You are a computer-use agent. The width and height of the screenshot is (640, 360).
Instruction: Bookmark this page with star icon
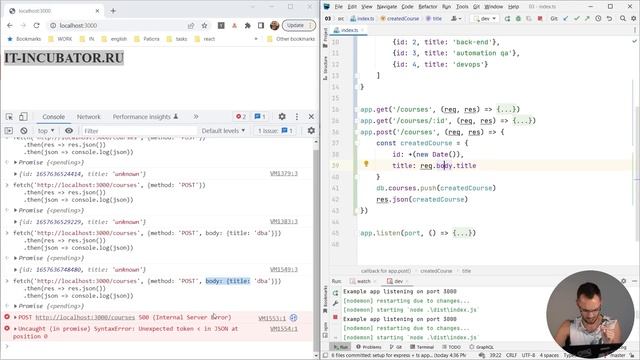[x=204, y=25]
